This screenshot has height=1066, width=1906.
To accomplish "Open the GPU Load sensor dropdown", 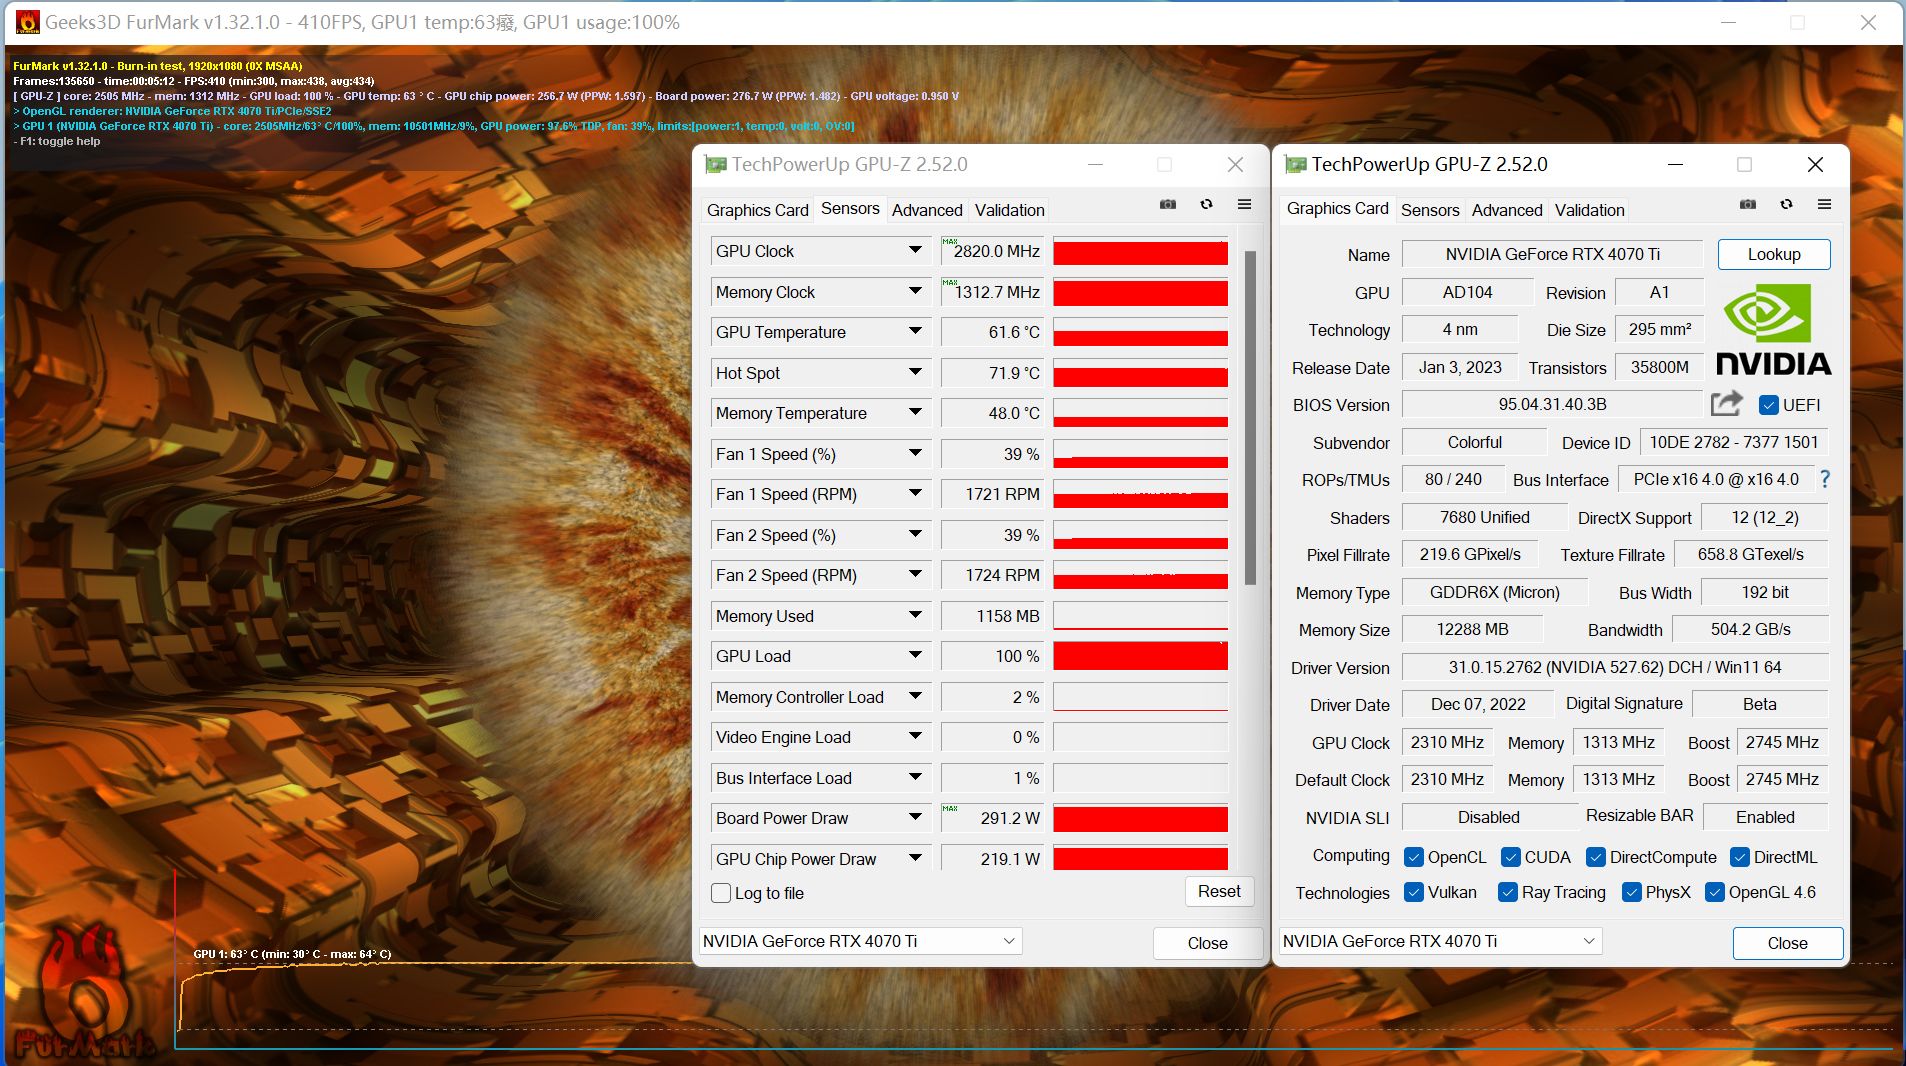I will point(914,655).
